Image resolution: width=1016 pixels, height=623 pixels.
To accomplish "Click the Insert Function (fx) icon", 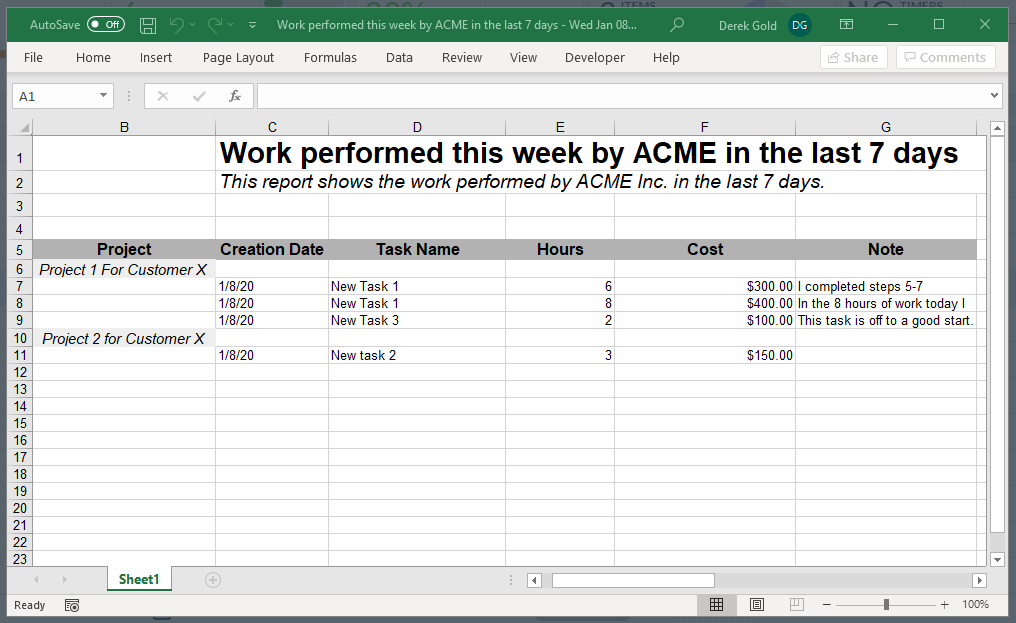I will [x=235, y=95].
